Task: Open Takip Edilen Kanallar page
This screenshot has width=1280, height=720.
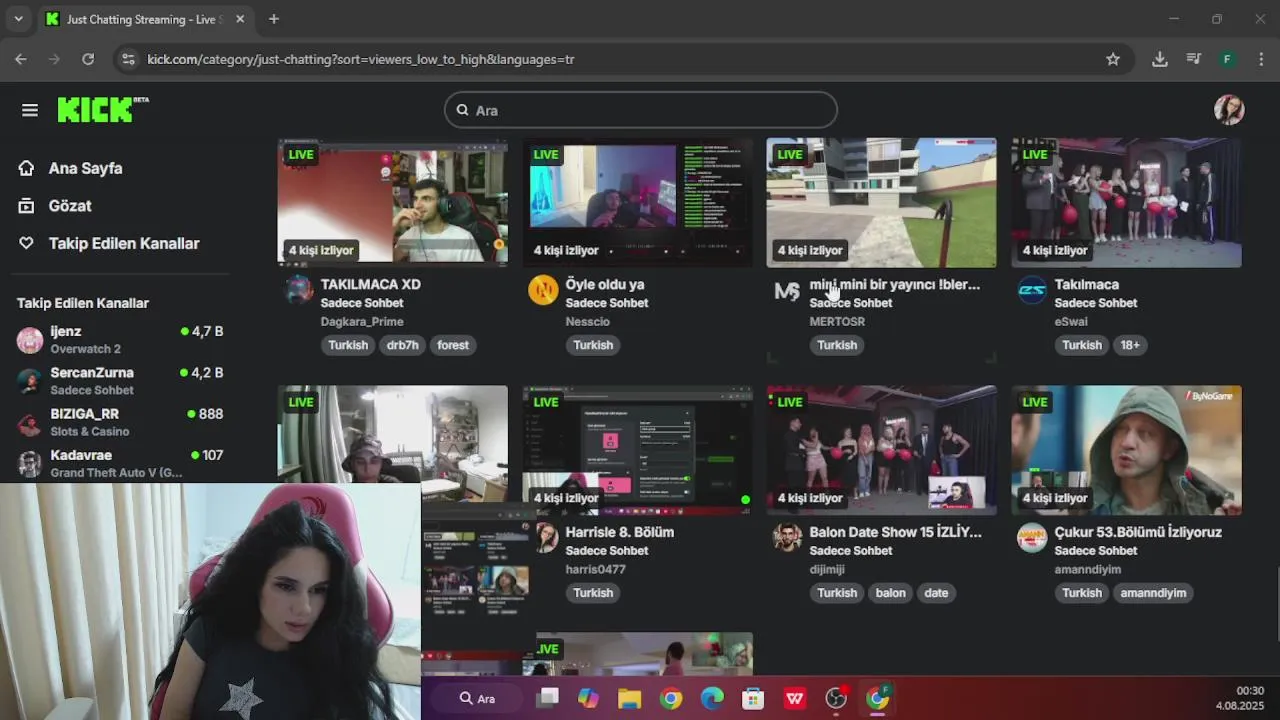Action: click(124, 243)
